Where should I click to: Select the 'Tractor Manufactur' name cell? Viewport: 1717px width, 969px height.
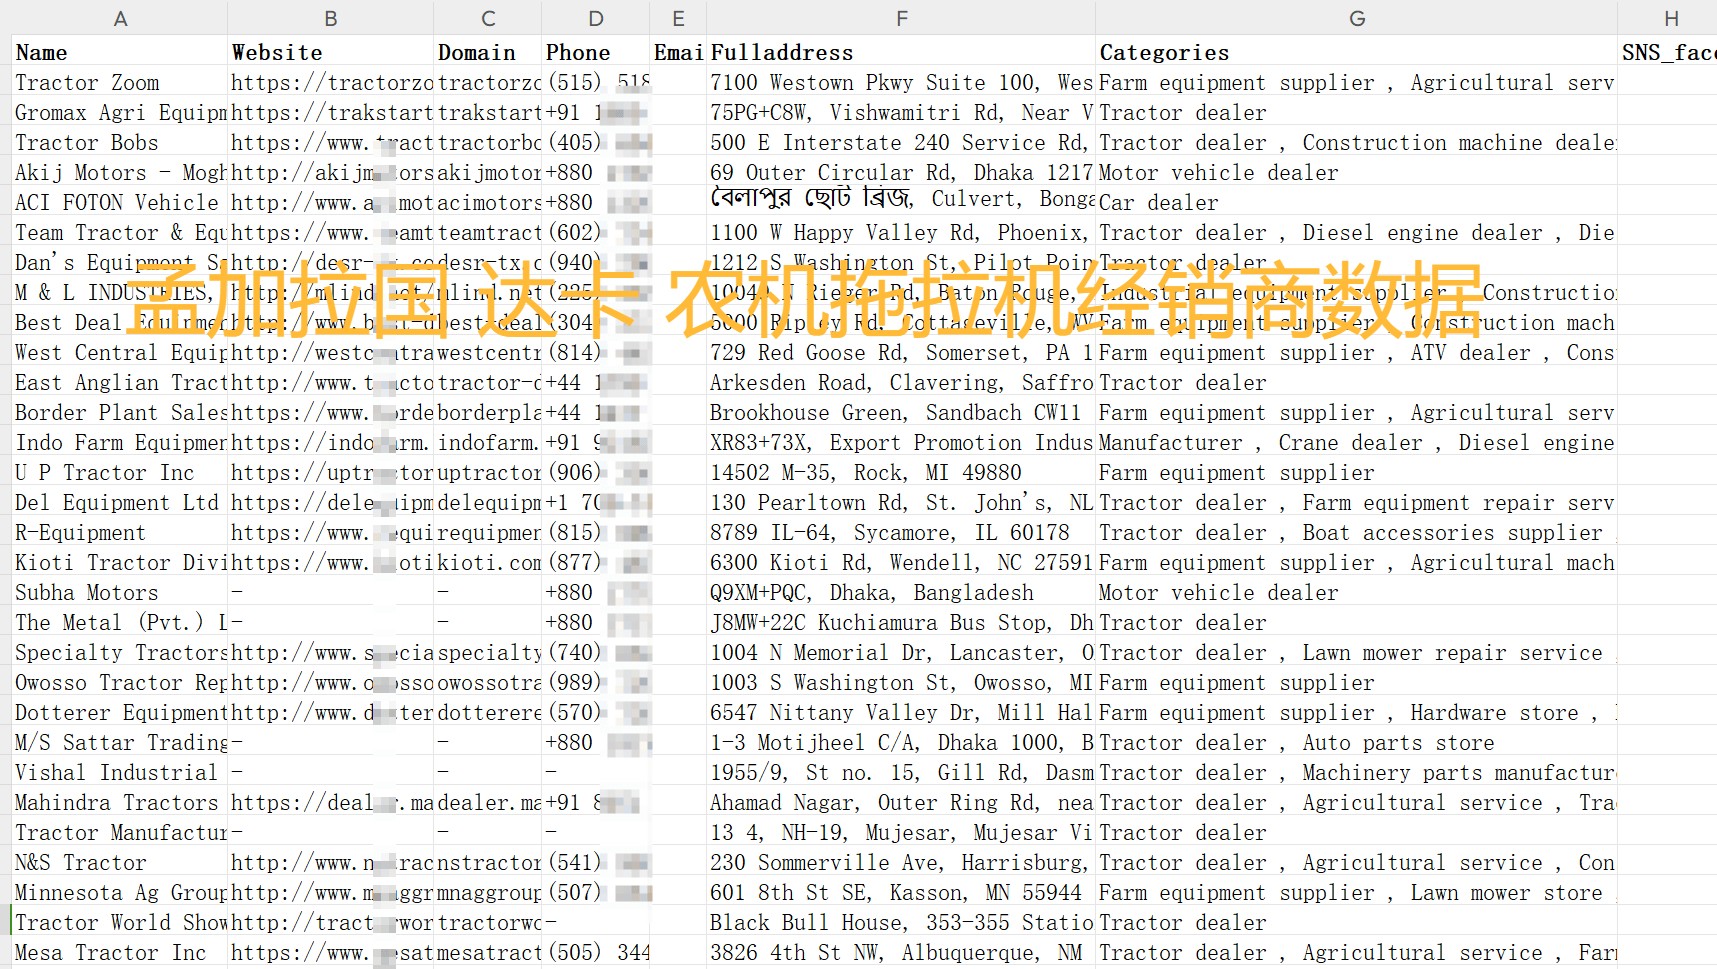pos(120,832)
